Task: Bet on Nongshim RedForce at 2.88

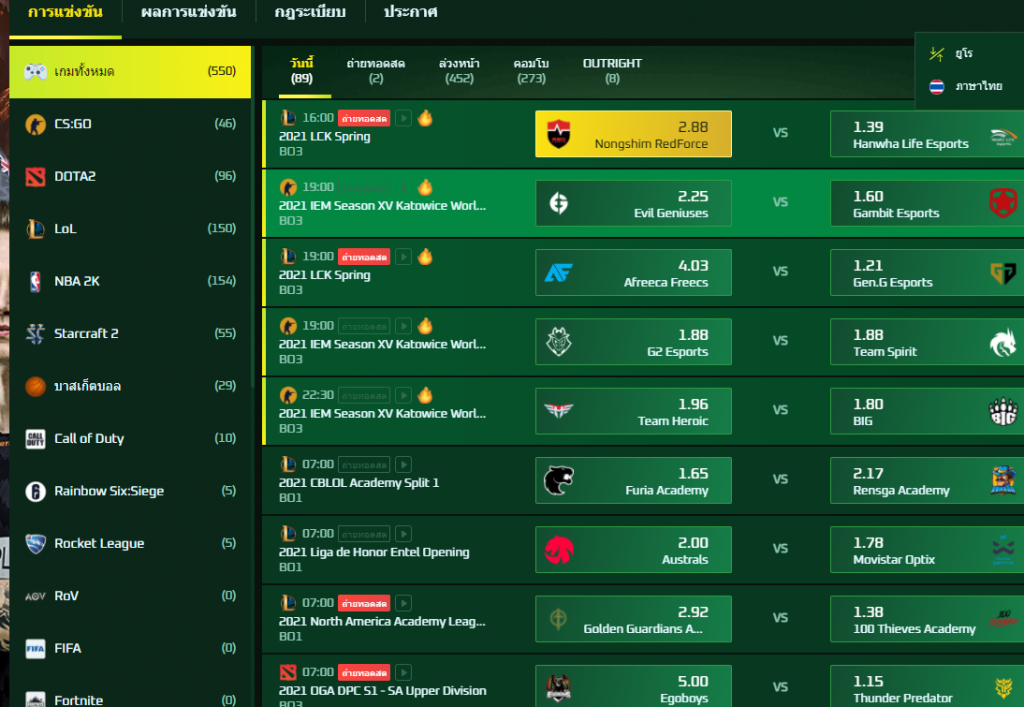Action: [x=633, y=134]
